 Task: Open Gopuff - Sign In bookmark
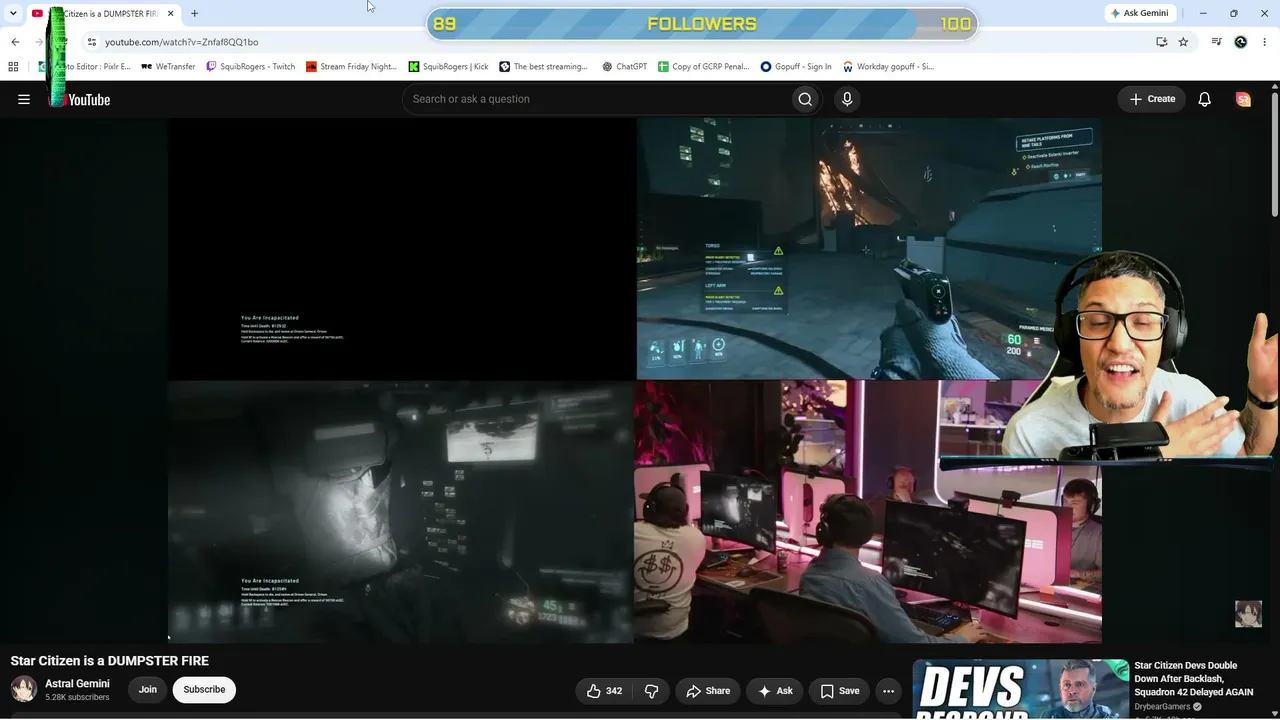tap(796, 67)
